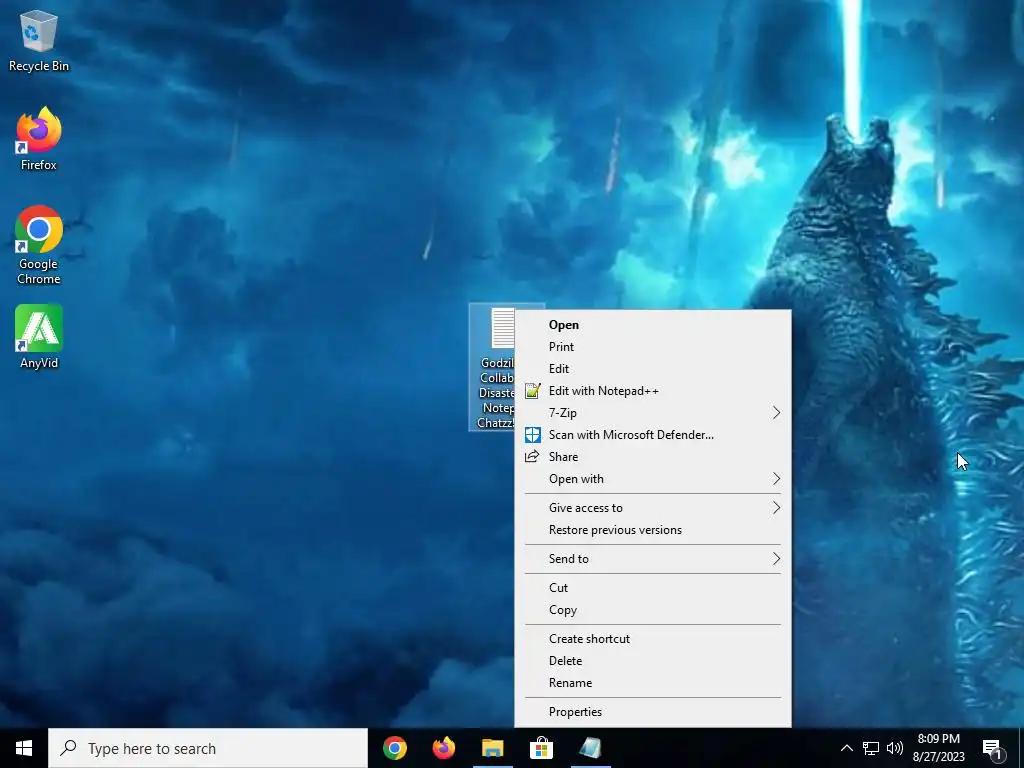Open Microsoft Store from the taskbar
This screenshot has width=1024, height=768.
click(x=541, y=748)
